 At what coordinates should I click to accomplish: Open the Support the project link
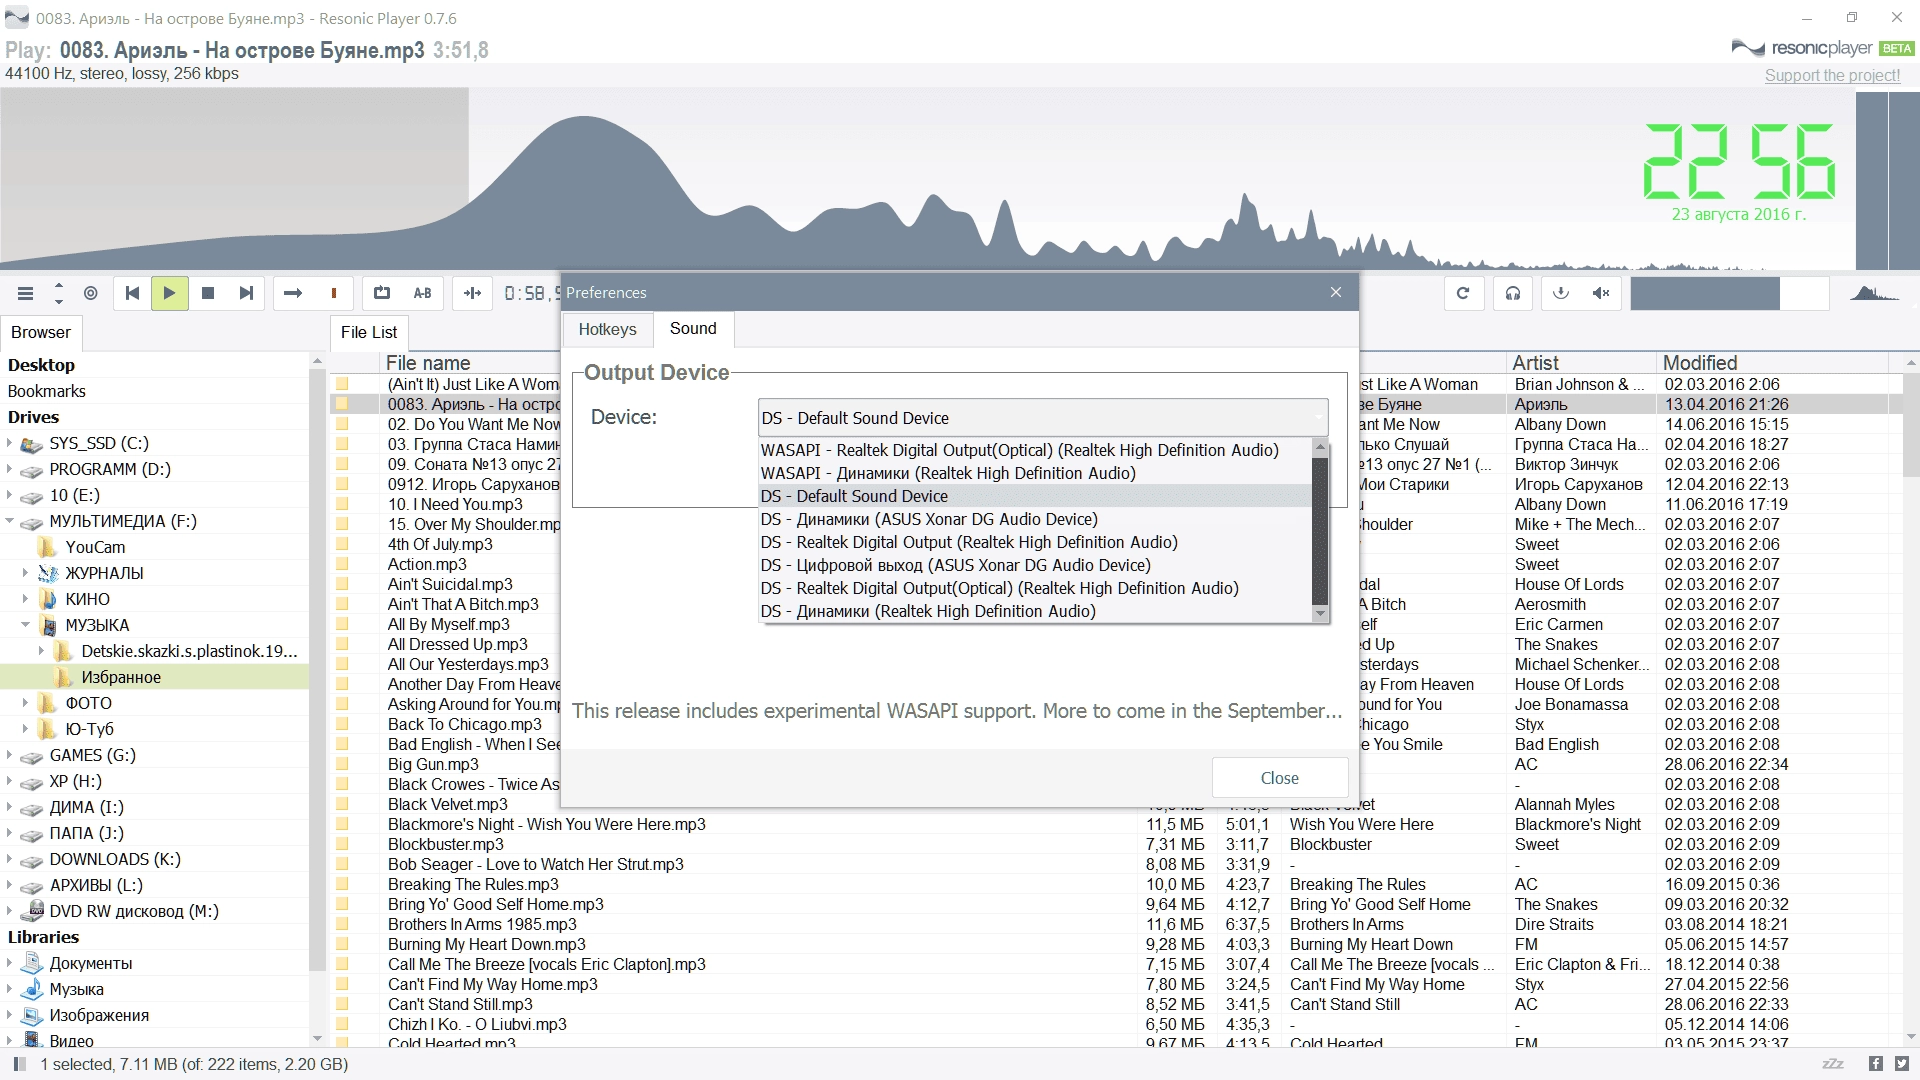[1832, 76]
